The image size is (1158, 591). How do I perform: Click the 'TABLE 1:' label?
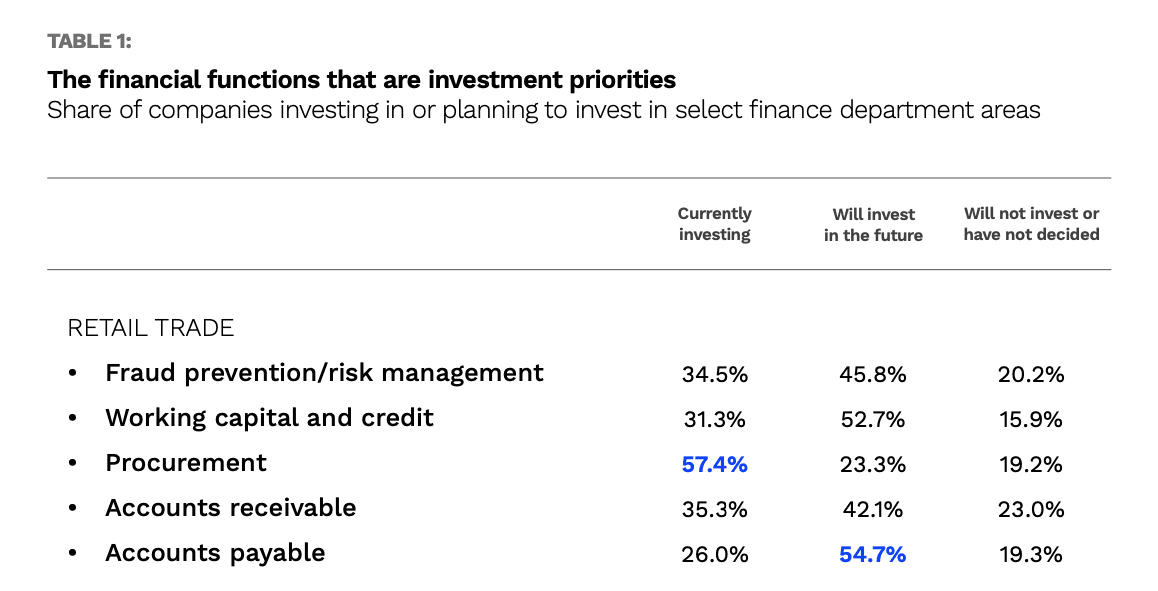[89, 42]
